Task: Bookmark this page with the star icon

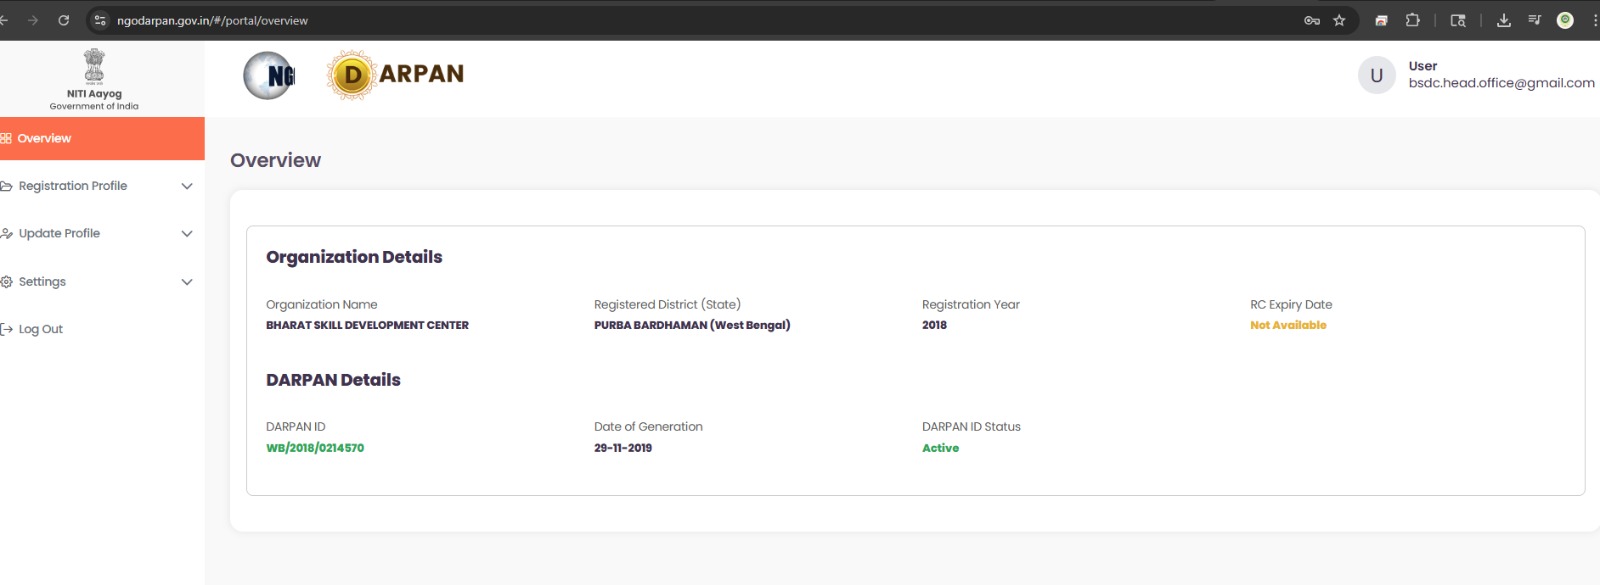Action: [x=1339, y=20]
